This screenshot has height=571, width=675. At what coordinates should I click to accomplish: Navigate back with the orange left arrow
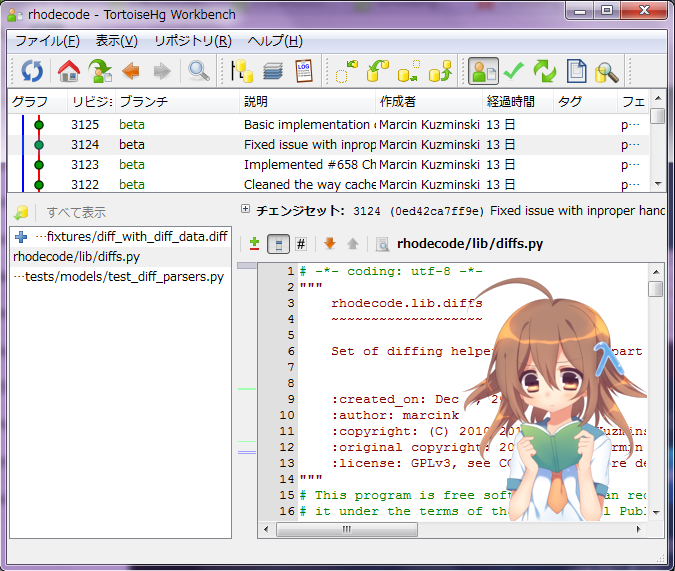click(131, 71)
